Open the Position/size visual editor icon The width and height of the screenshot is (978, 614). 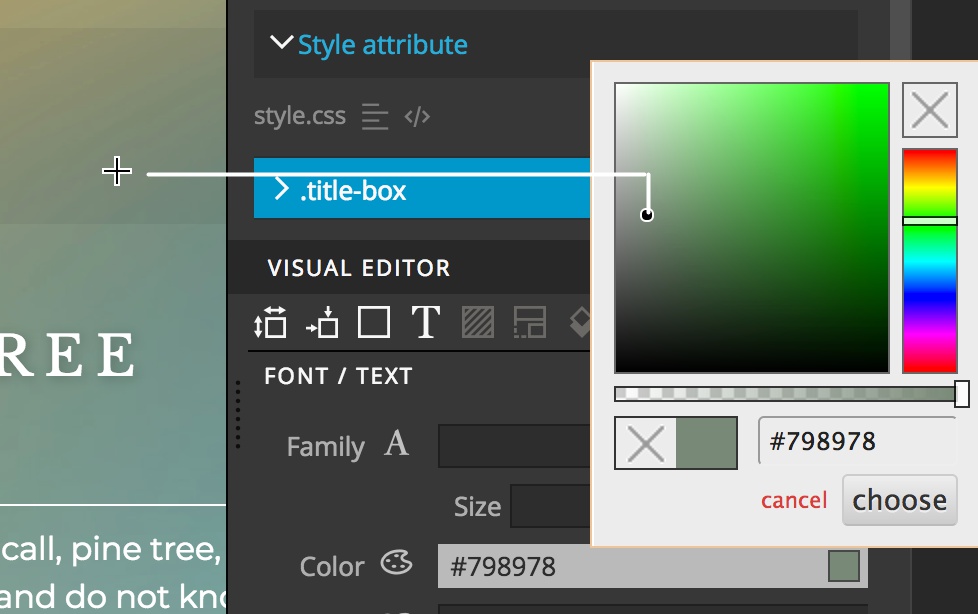pyautogui.click(x=270, y=322)
